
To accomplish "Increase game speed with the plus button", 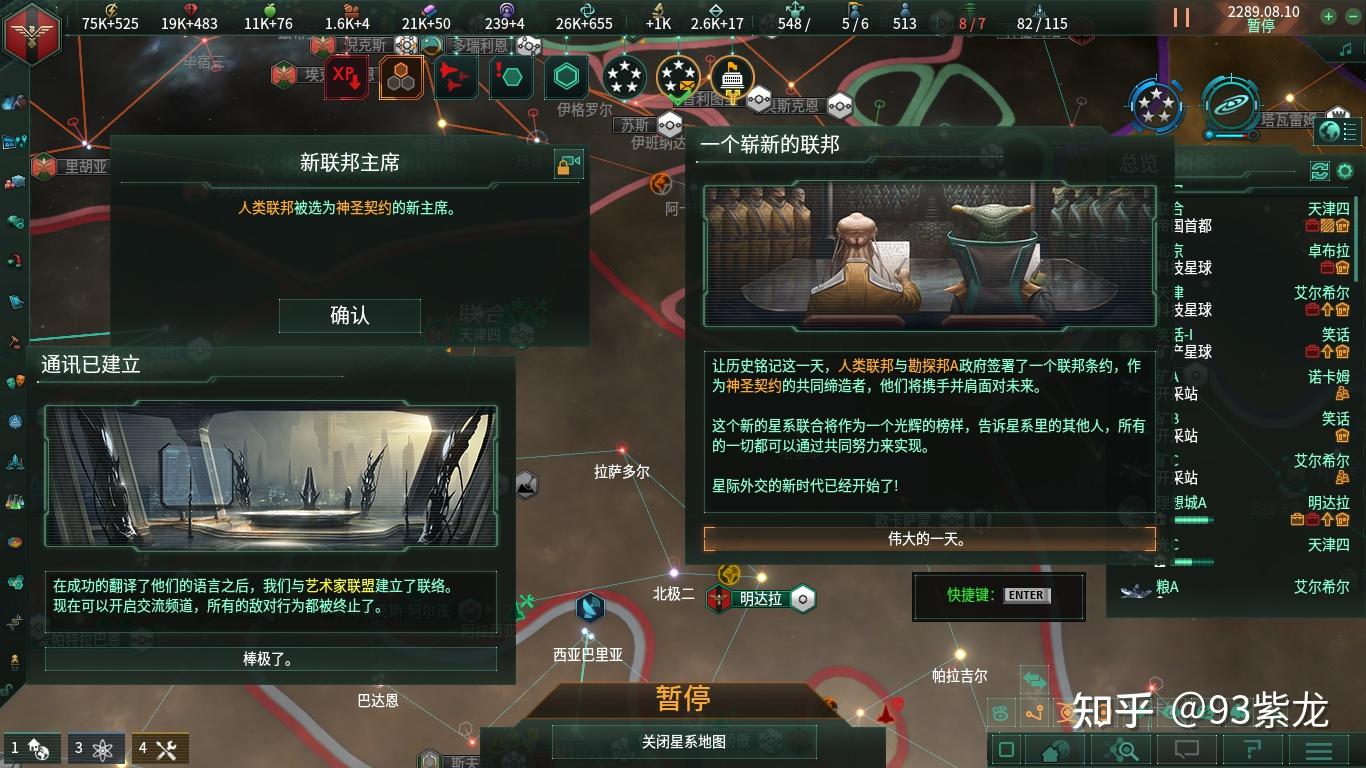I will tap(1328, 16).
